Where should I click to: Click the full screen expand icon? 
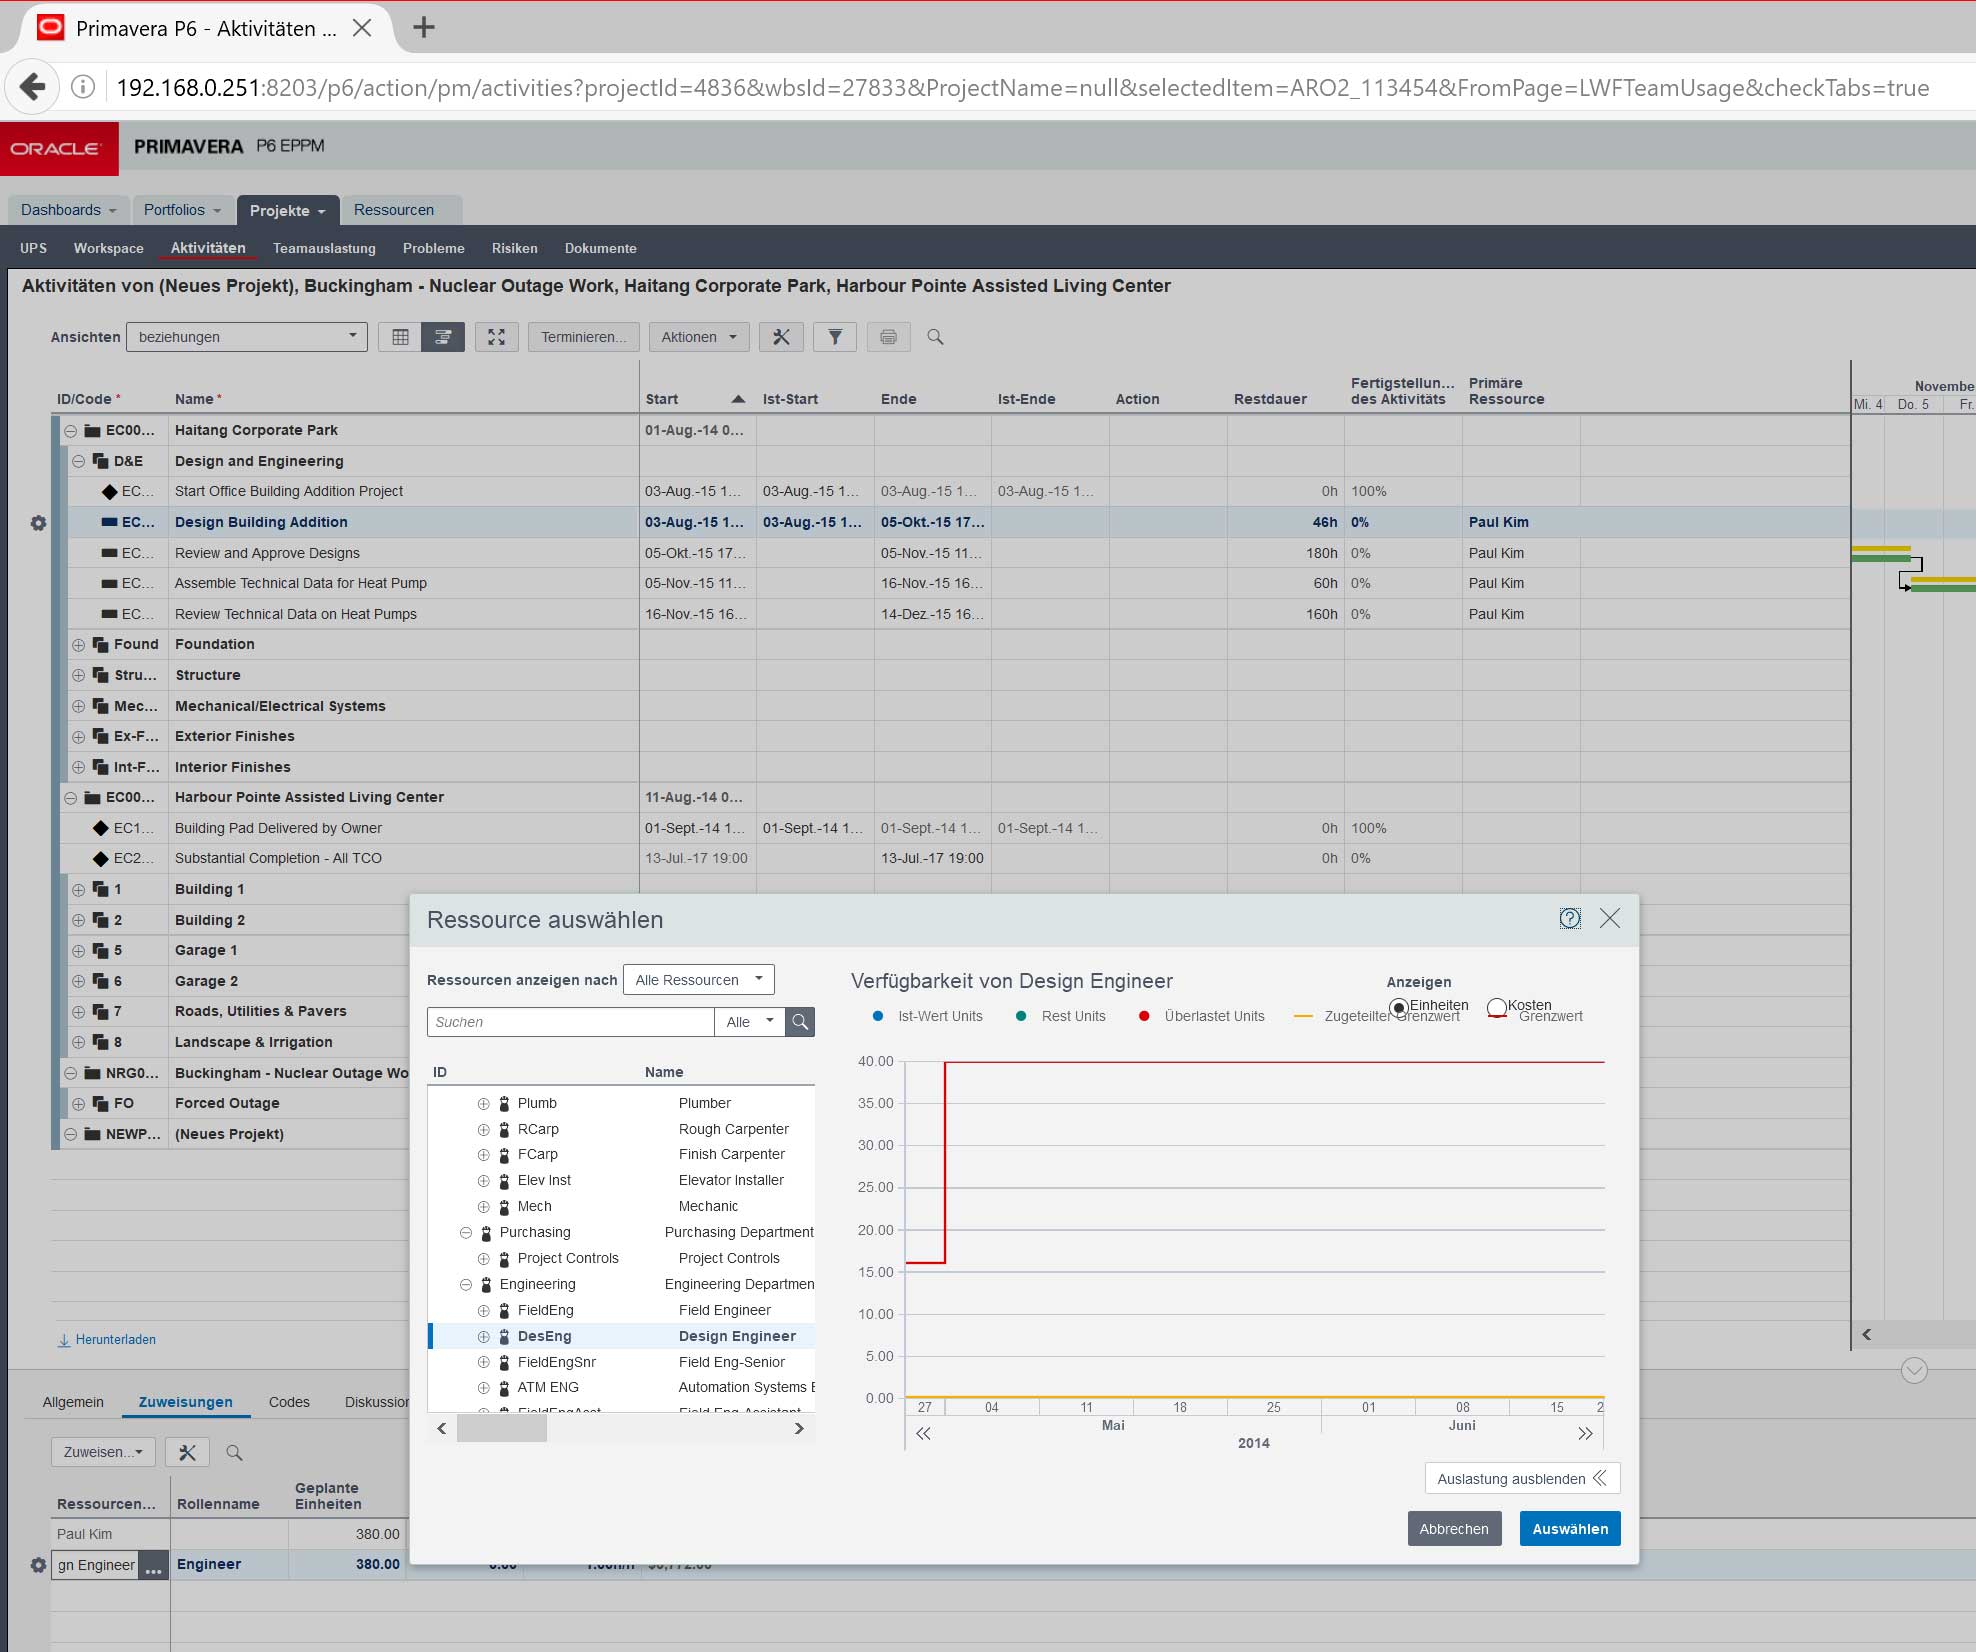tap(496, 337)
